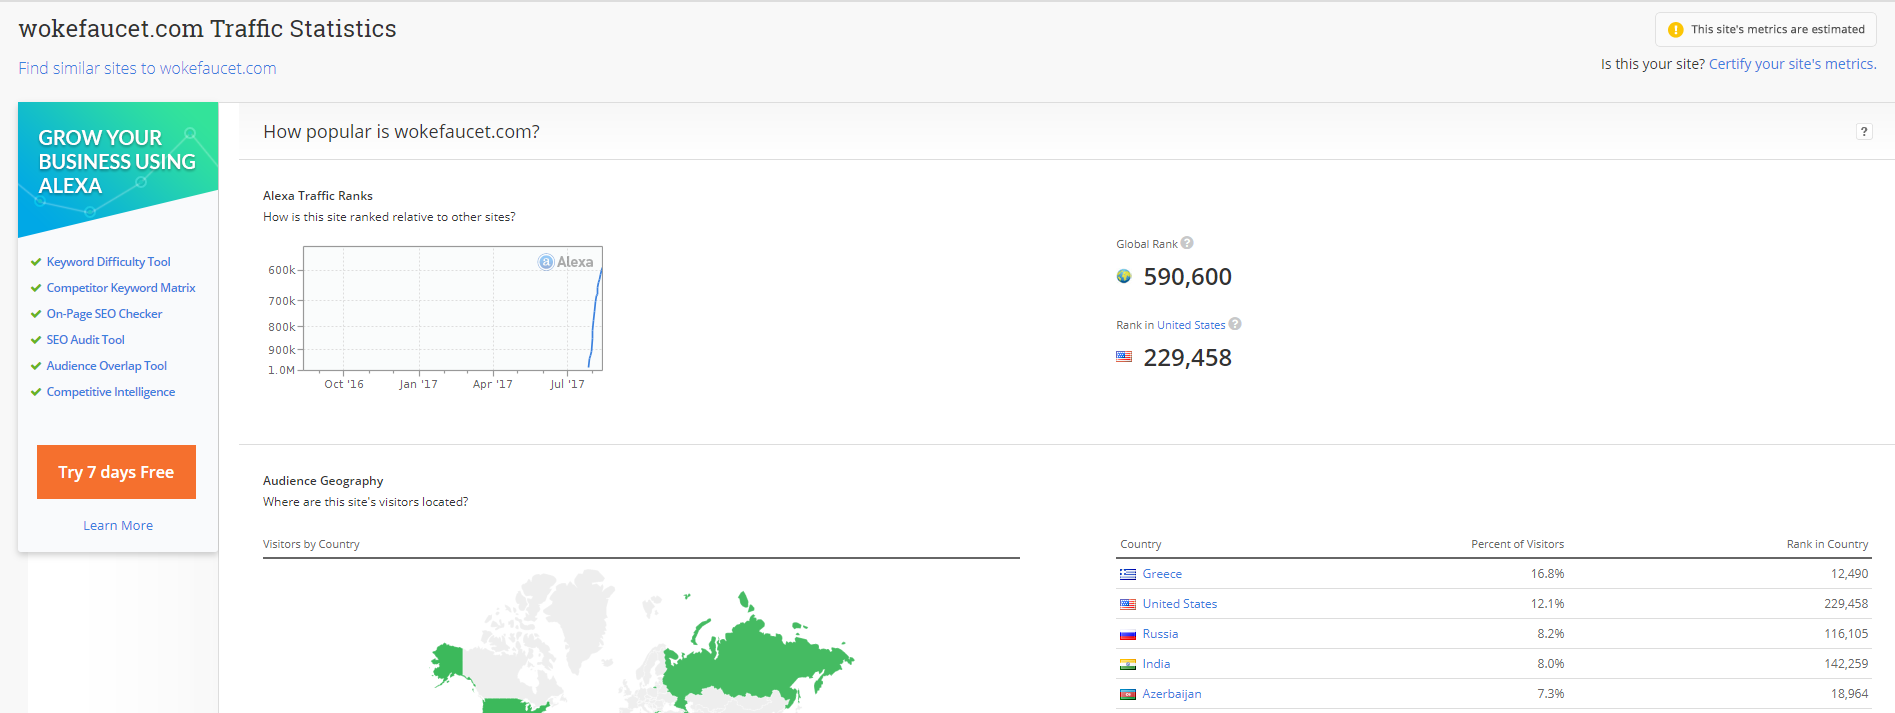1895x713 pixels.
Task: Click the Country column header
Action: pyautogui.click(x=1141, y=544)
